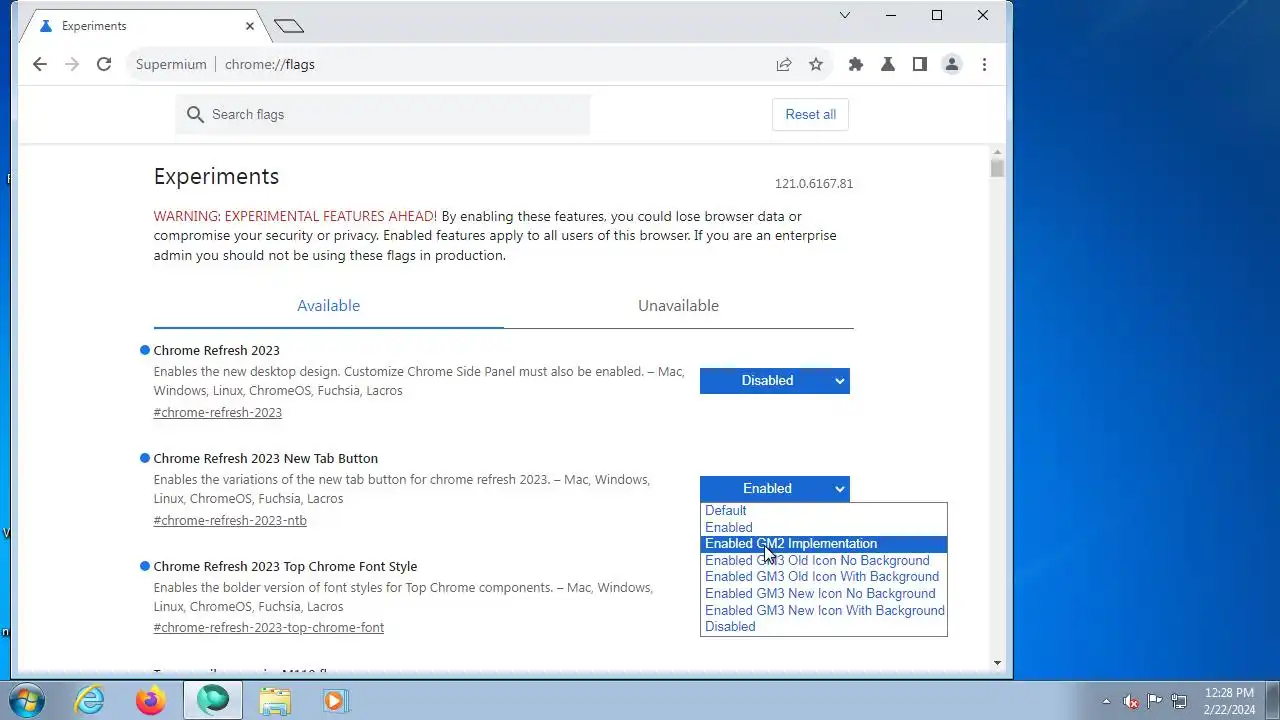
Task: Open the media player taskbar icon
Action: 335,700
